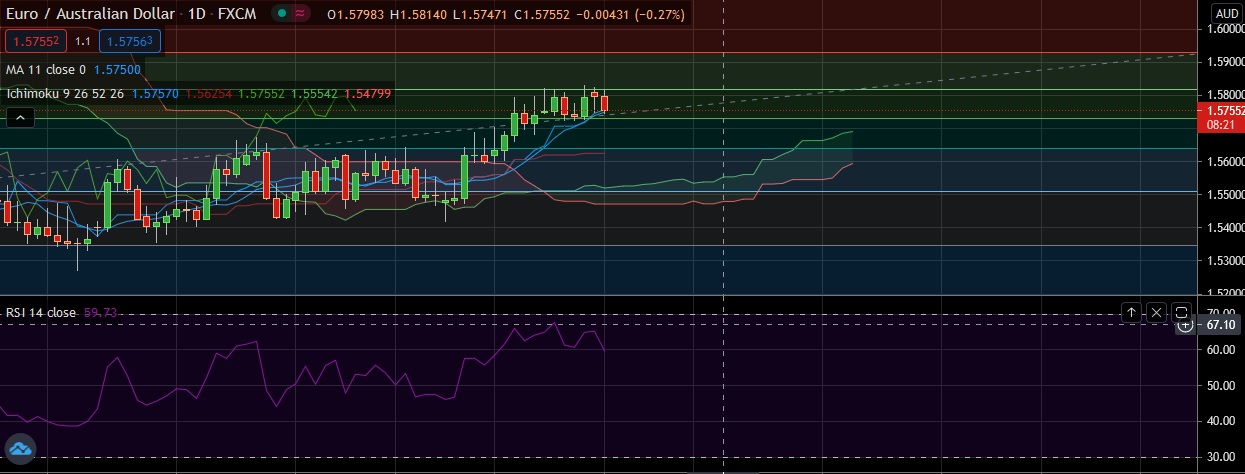
Task: Collapse the indicator legend with chevron button
Action: 21,117
